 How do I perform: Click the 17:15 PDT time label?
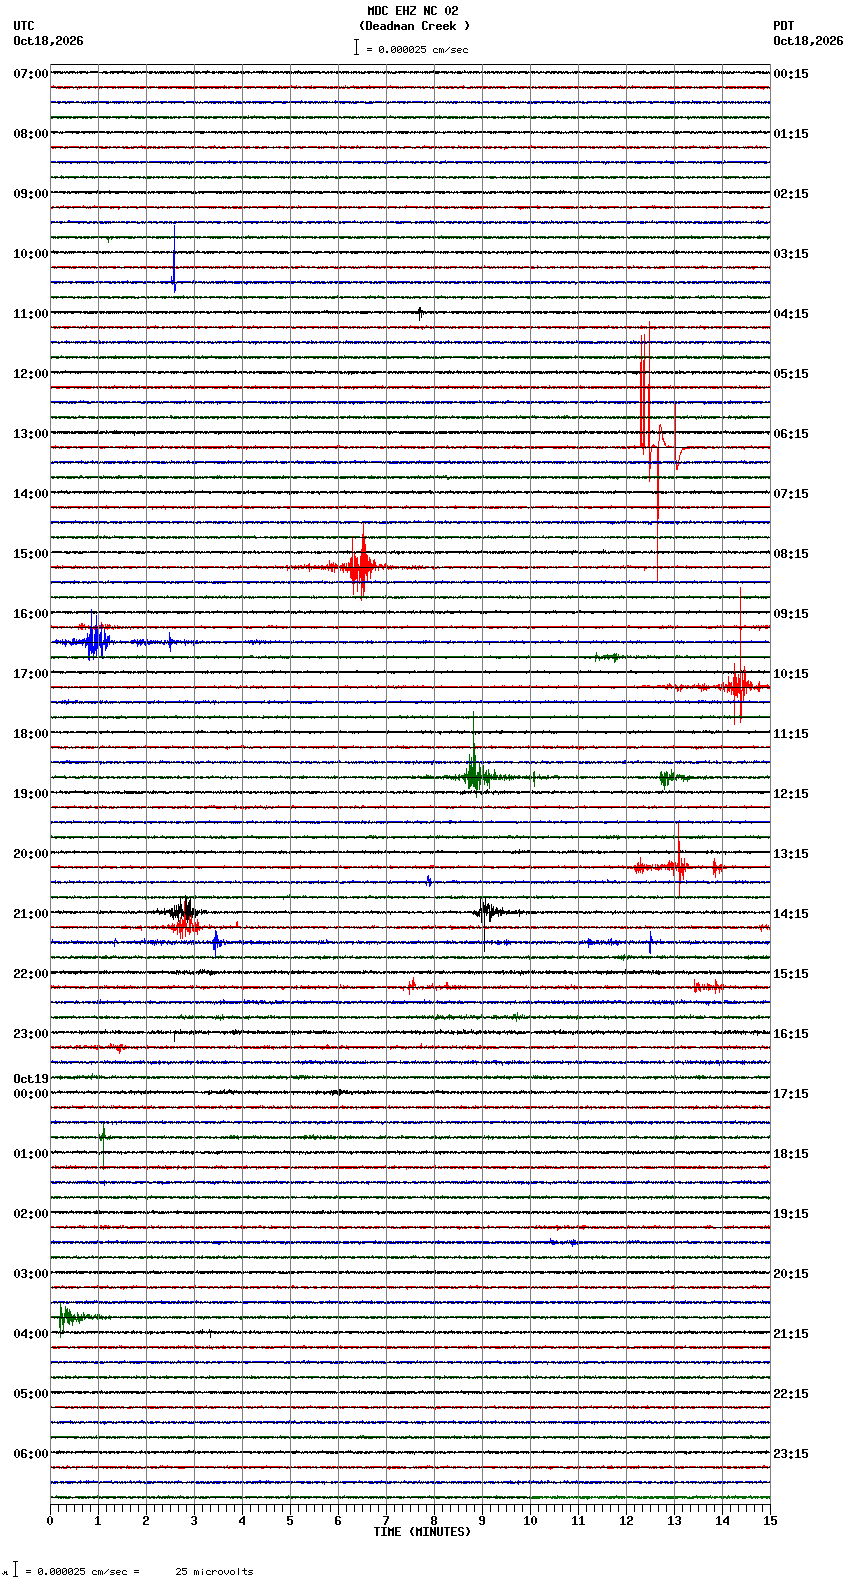click(x=791, y=1094)
